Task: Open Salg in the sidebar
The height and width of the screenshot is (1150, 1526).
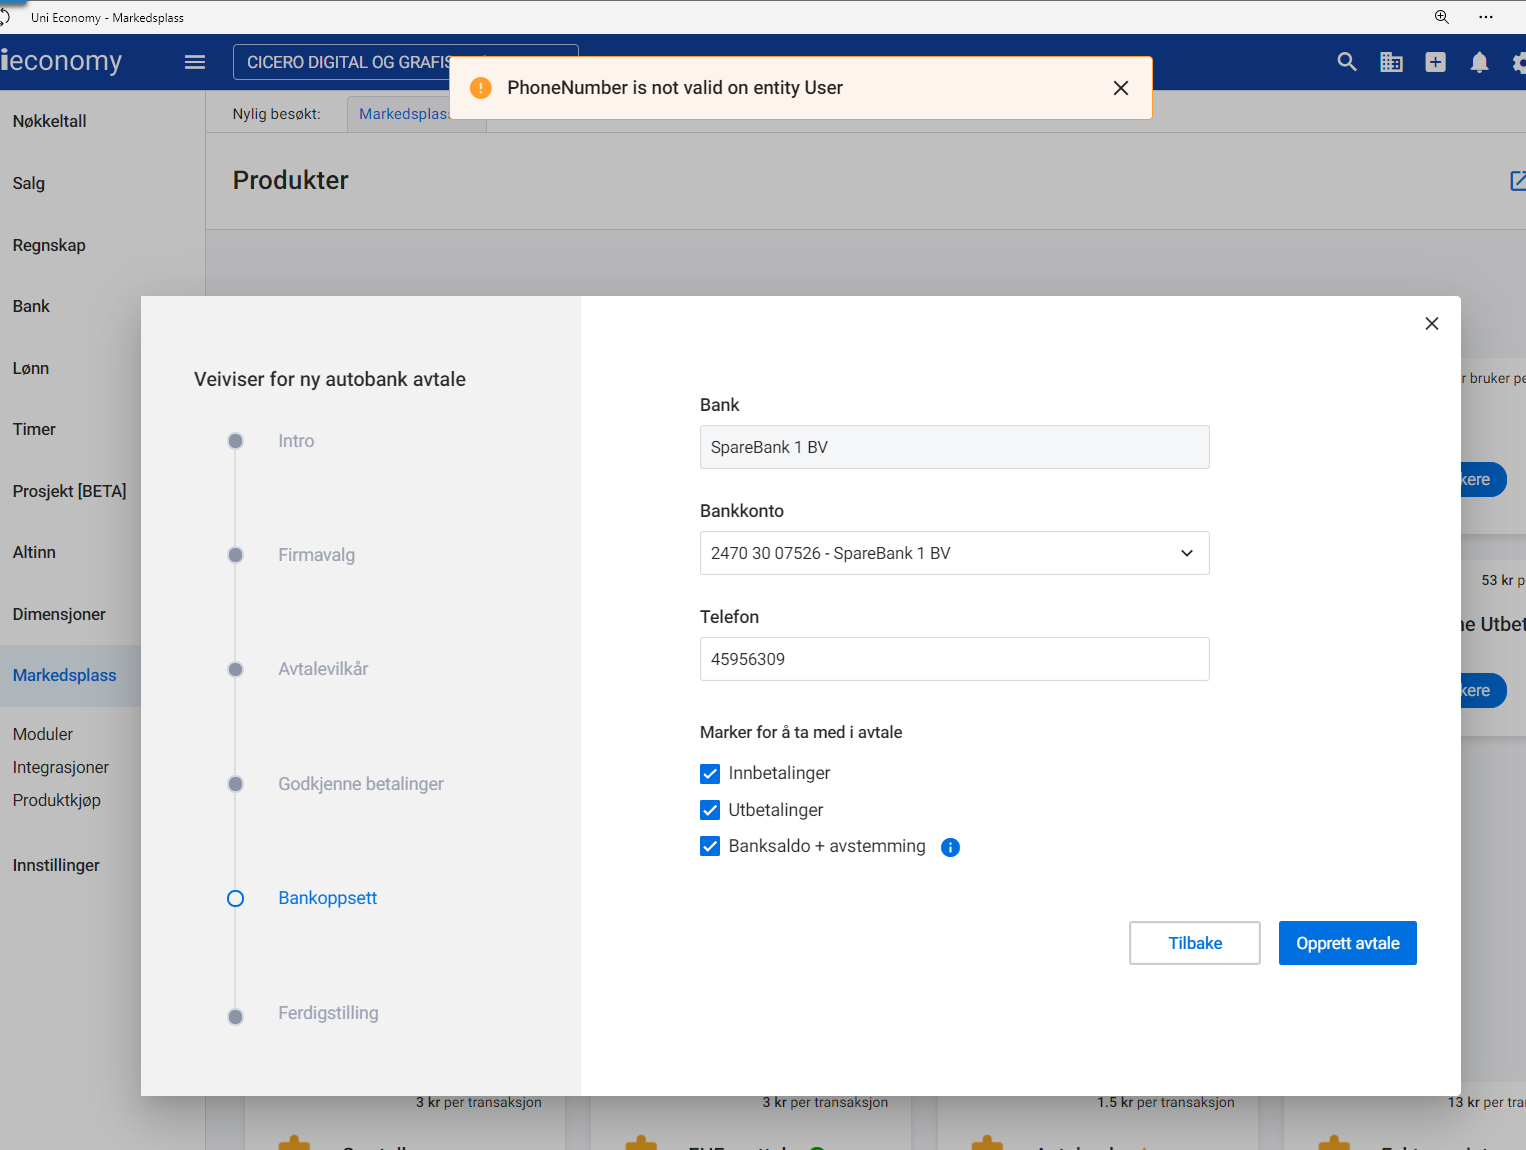Action: click(29, 183)
